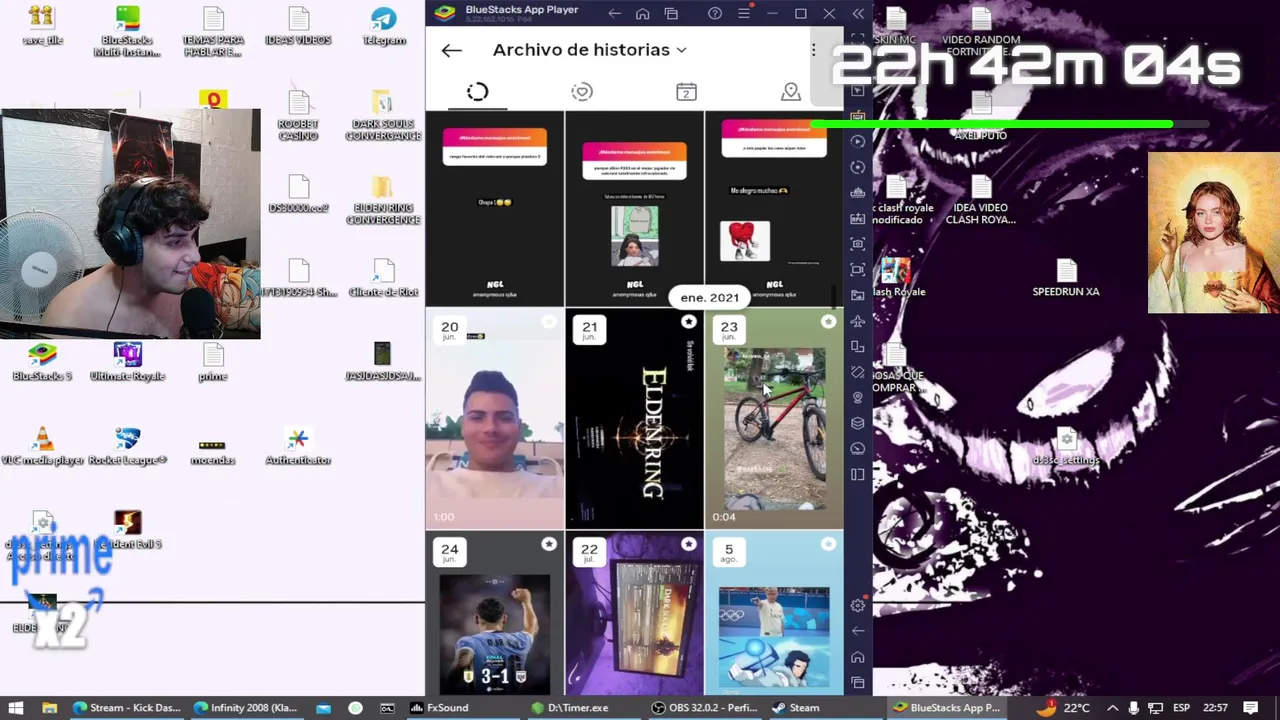Image resolution: width=1280 pixels, height=720 pixels.
Task: Toggle highlight star on the June 20 story
Action: [549, 322]
